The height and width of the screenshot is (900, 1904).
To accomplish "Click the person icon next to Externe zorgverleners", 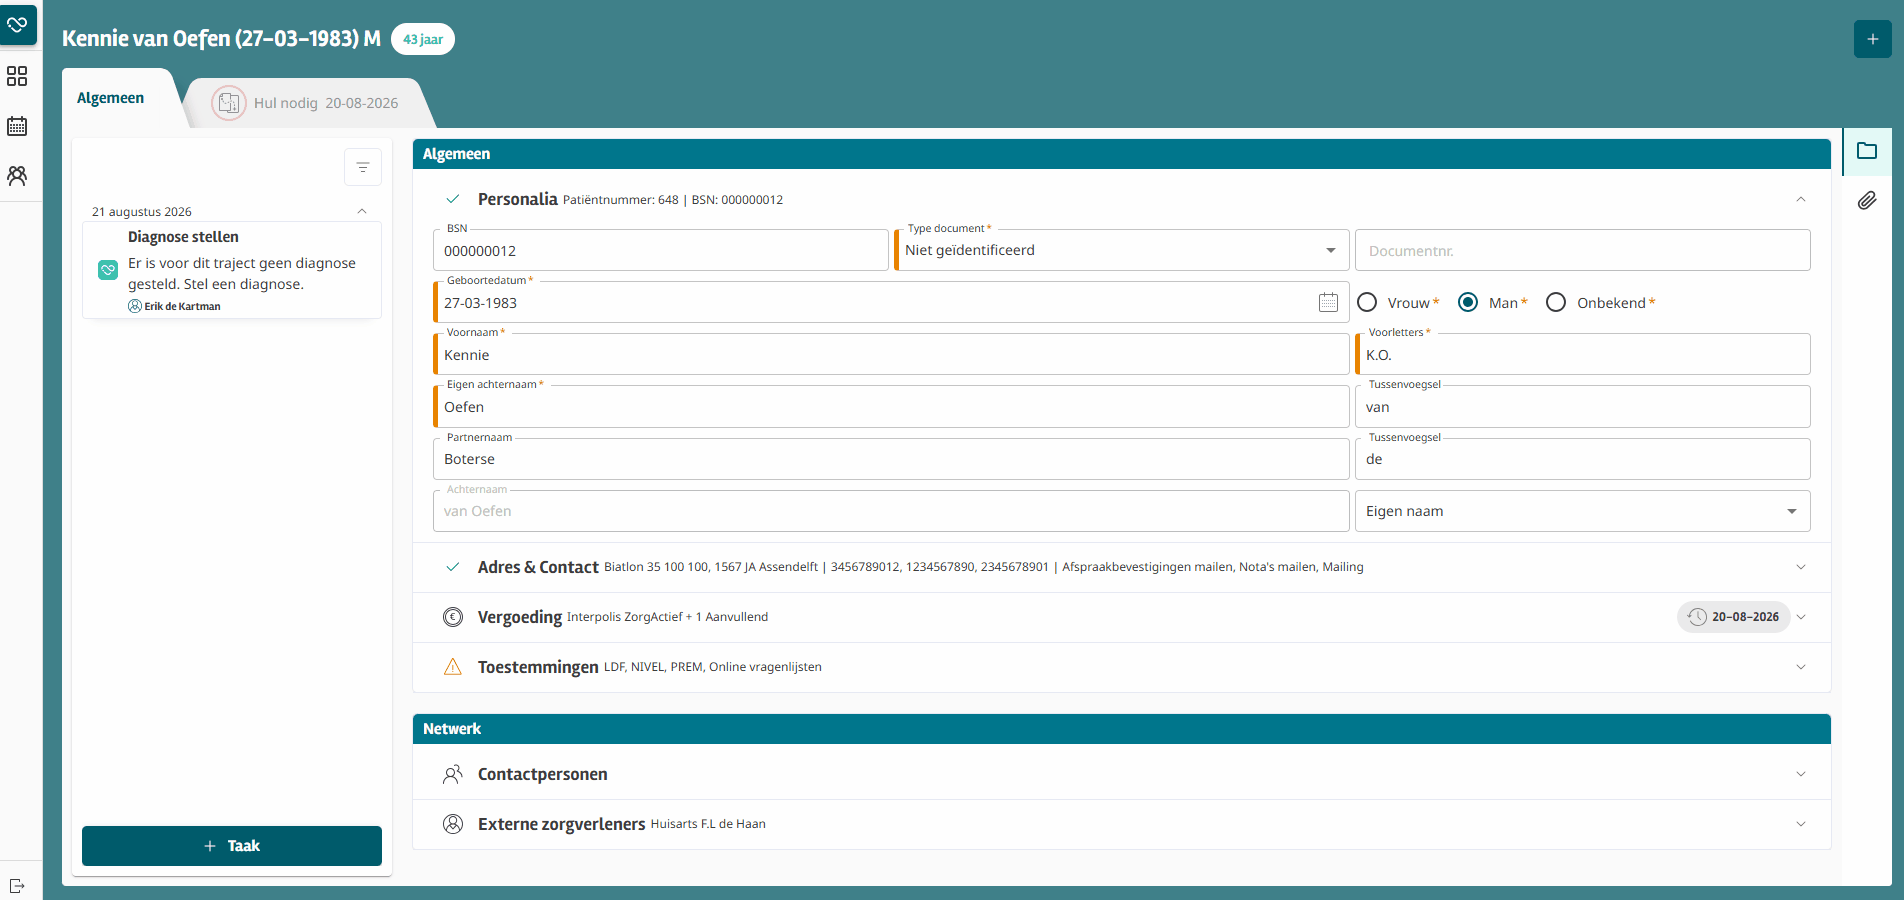I will click(x=453, y=824).
